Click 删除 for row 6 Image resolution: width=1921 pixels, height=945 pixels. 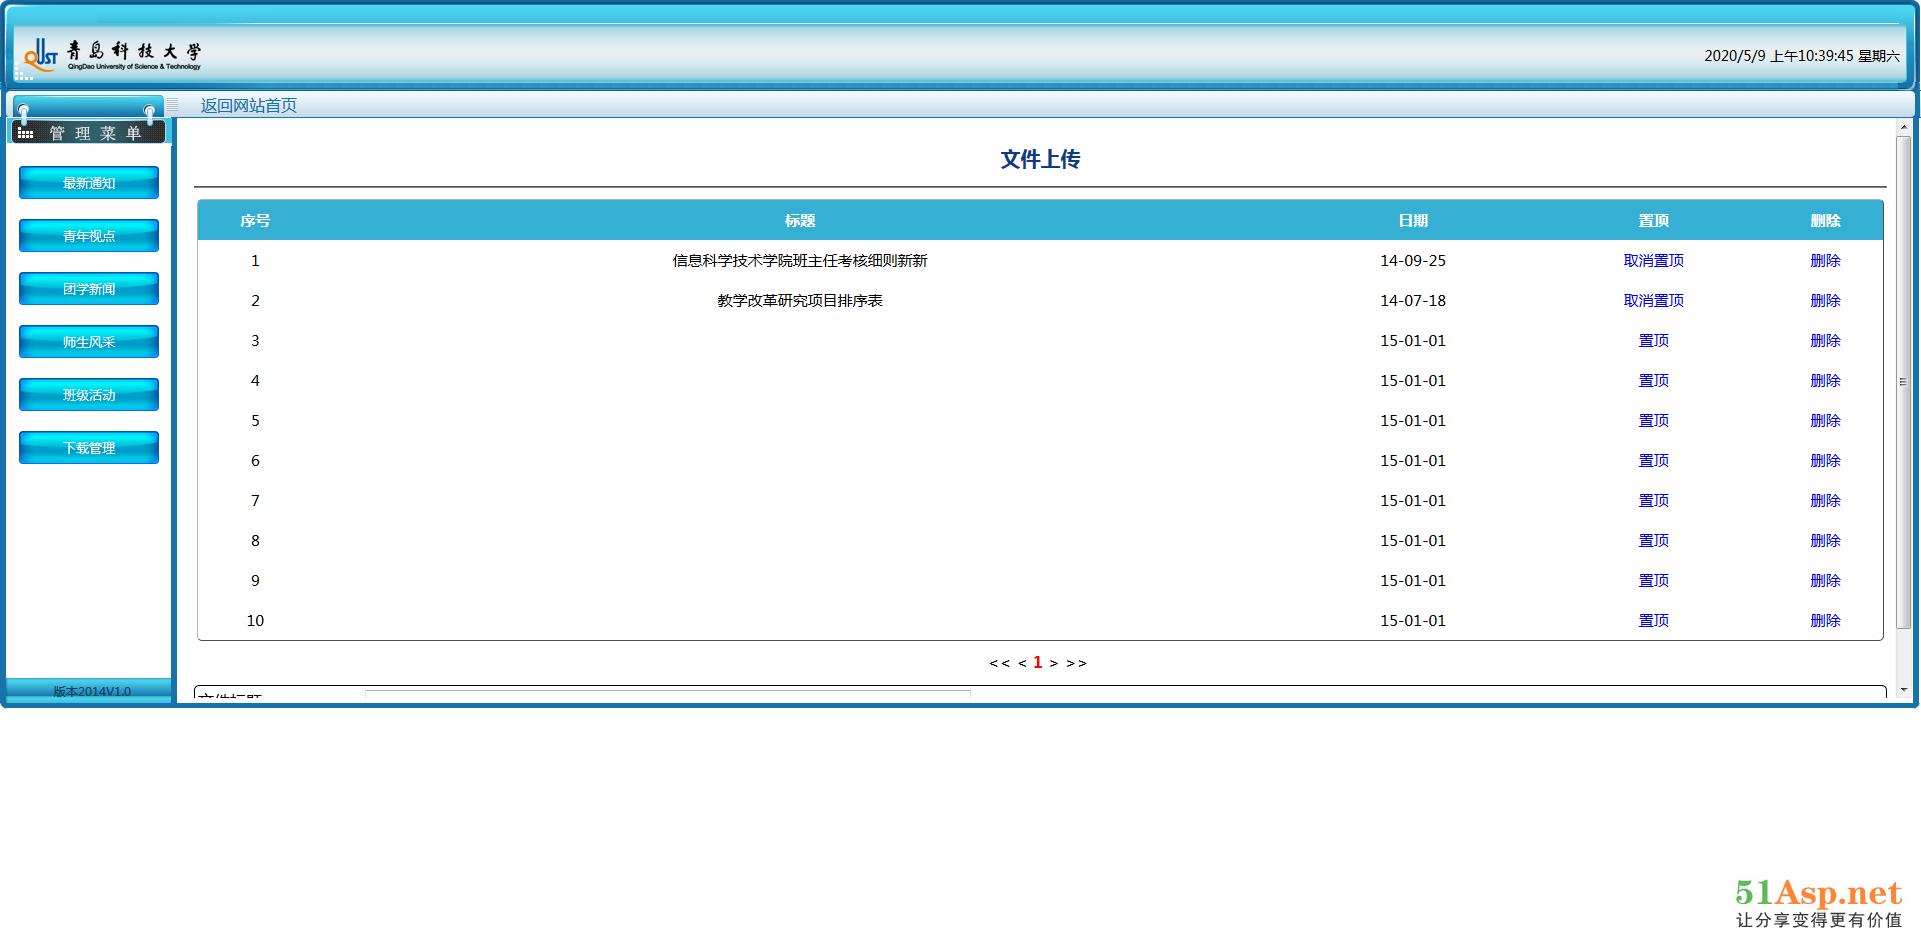[1825, 460]
